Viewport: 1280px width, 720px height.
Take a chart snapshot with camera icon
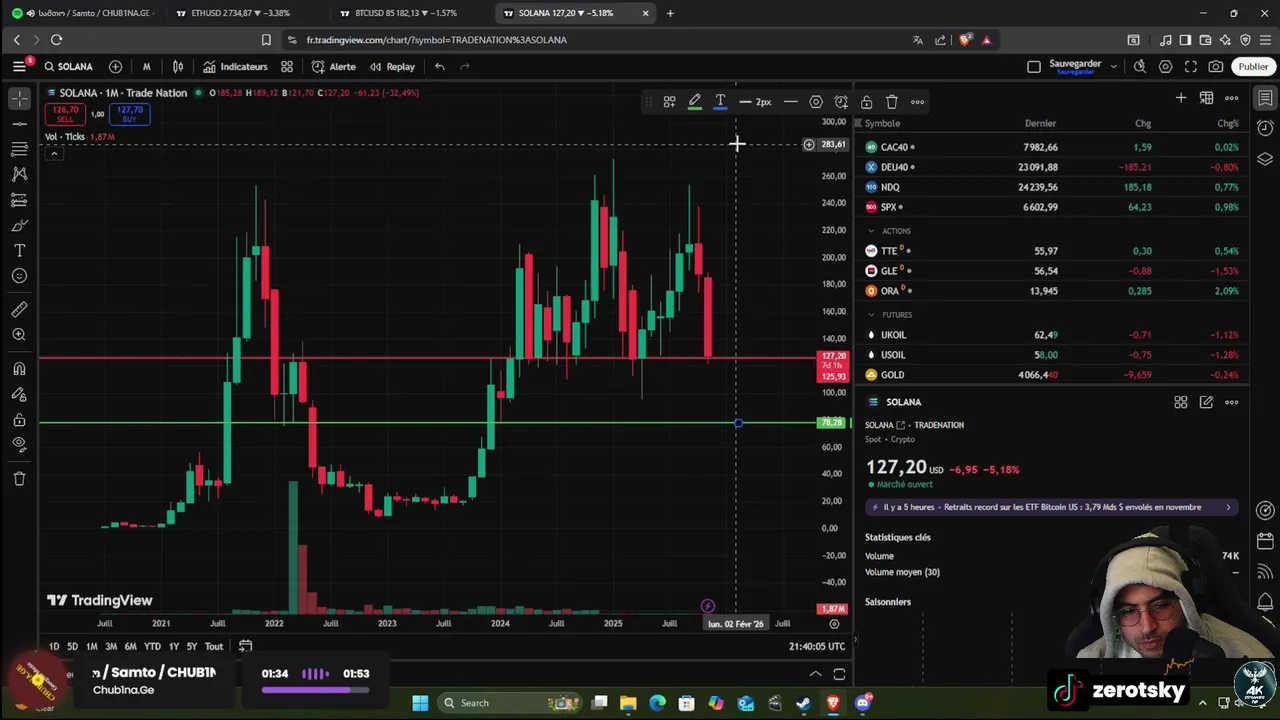click(x=1215, y=67)
